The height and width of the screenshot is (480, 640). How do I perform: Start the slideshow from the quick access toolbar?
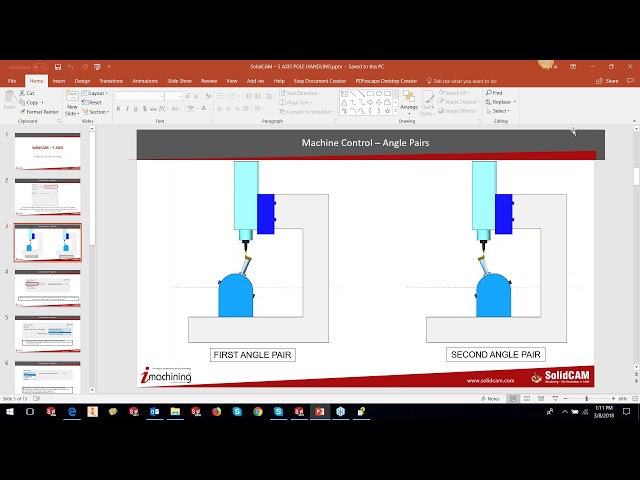pos(97,67)
